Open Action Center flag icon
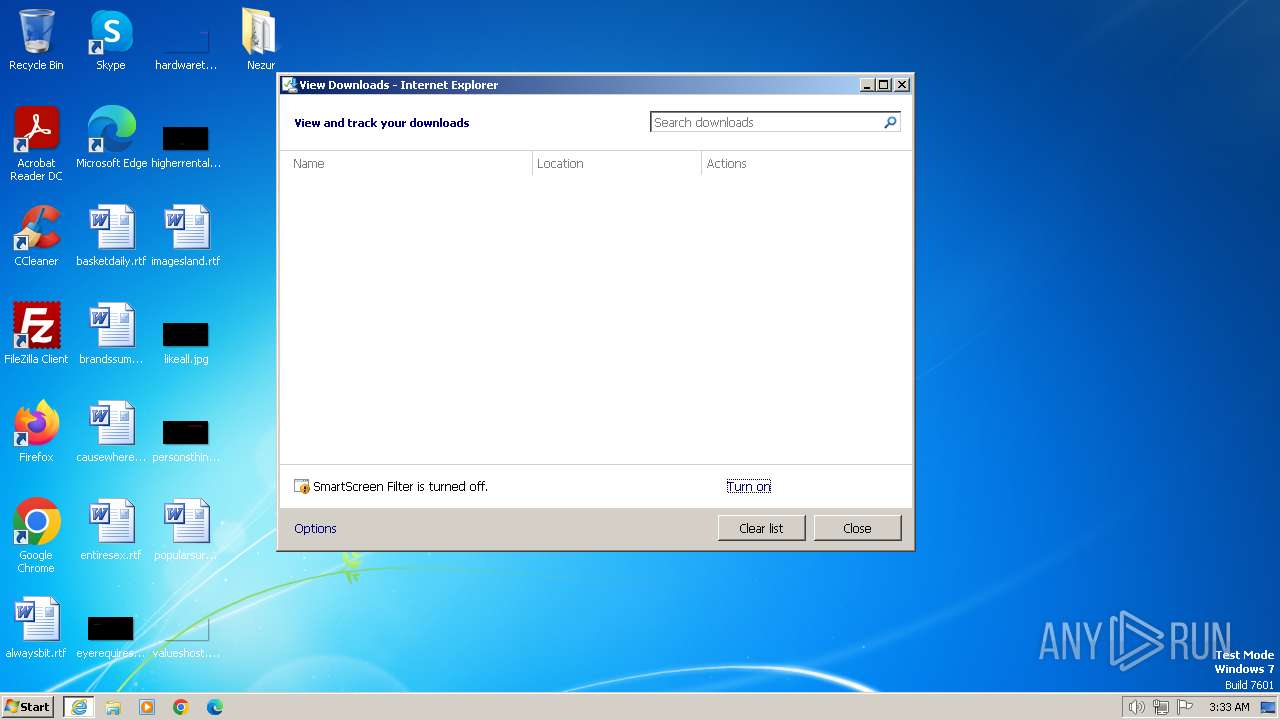The image size is (1280, 720). pos(1185,707)
